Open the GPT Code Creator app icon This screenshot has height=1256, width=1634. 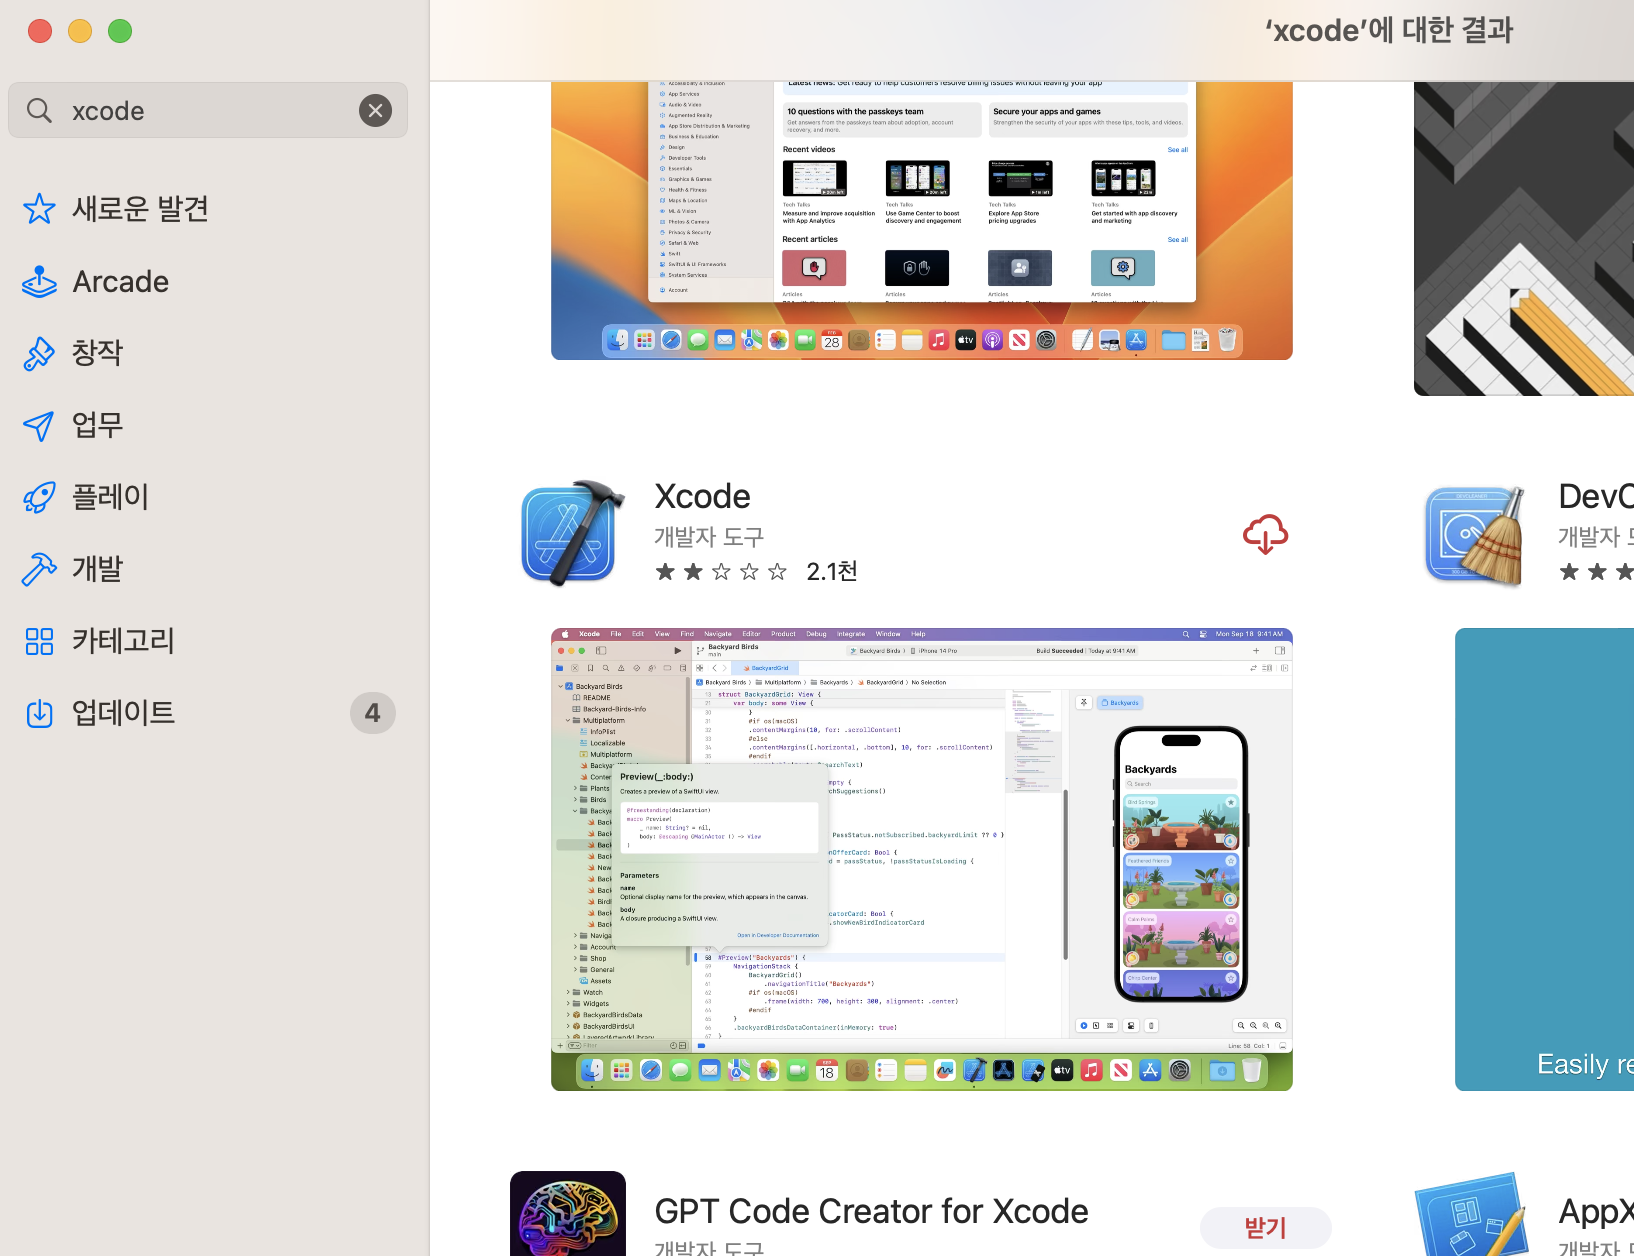[x=568, y=1214]
